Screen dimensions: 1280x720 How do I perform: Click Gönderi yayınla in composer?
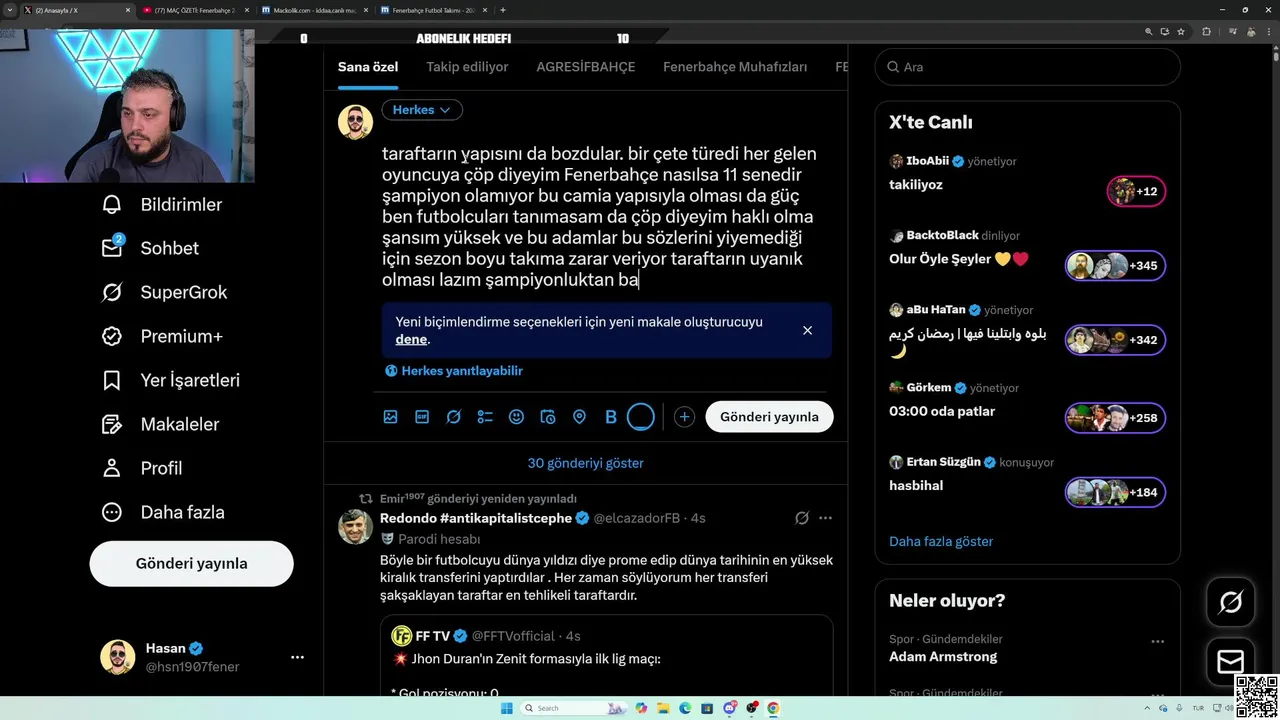769,417
